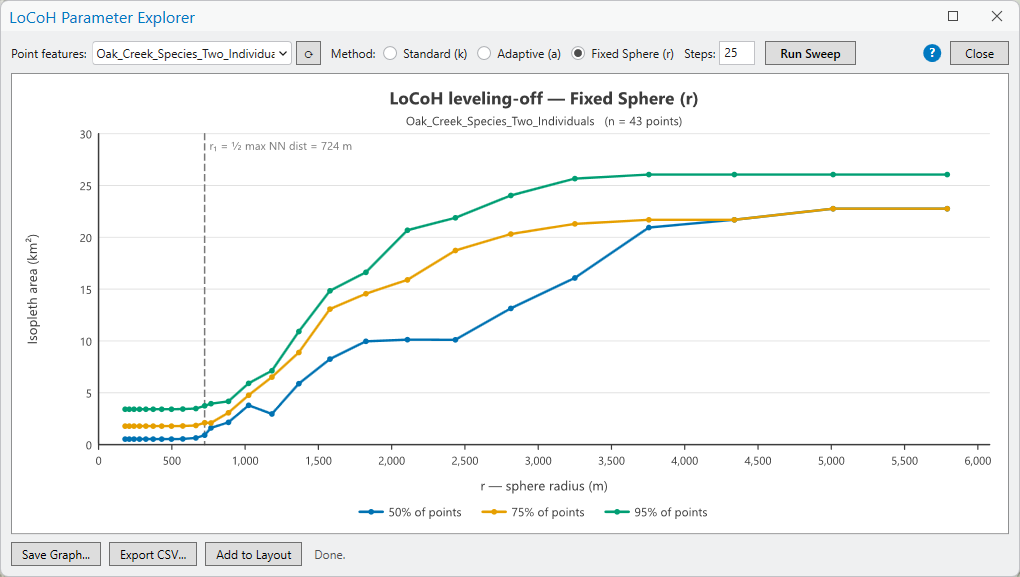Click the refresh point features icon button
This screenshot has width=1020, height=577.
click(x=308, y=53)
